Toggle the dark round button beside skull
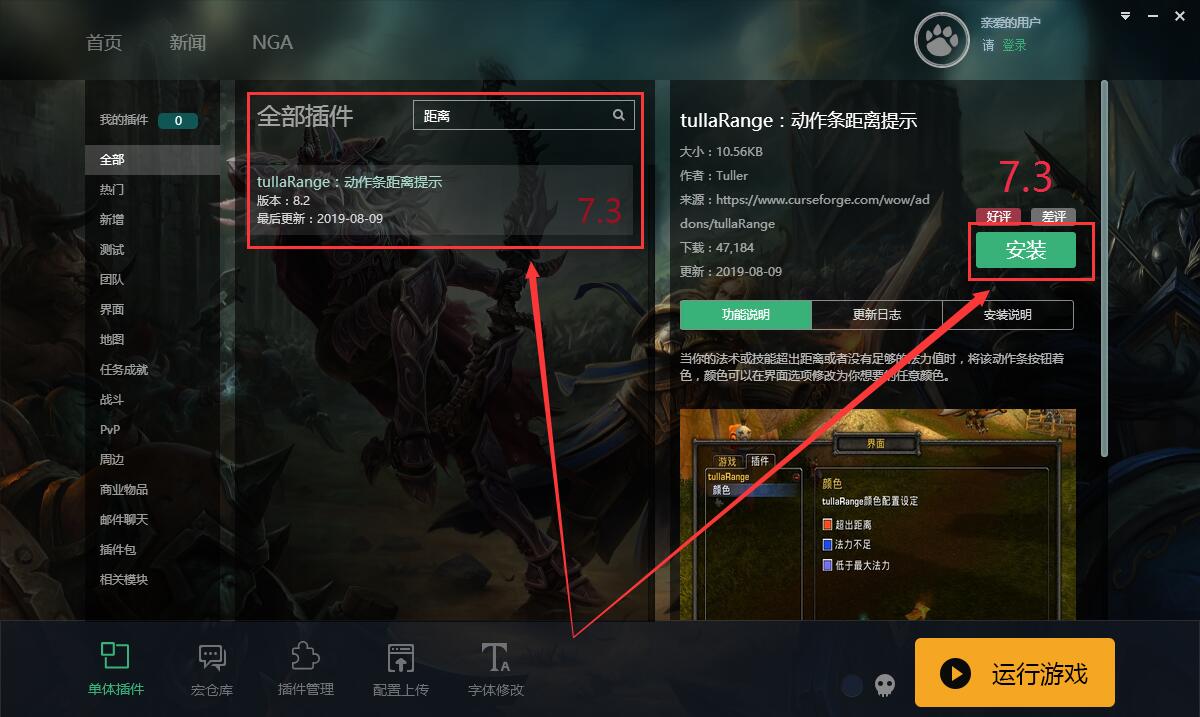Image resolution: width=1200 pixels, height=717 pixels. (x=852, y=685)
